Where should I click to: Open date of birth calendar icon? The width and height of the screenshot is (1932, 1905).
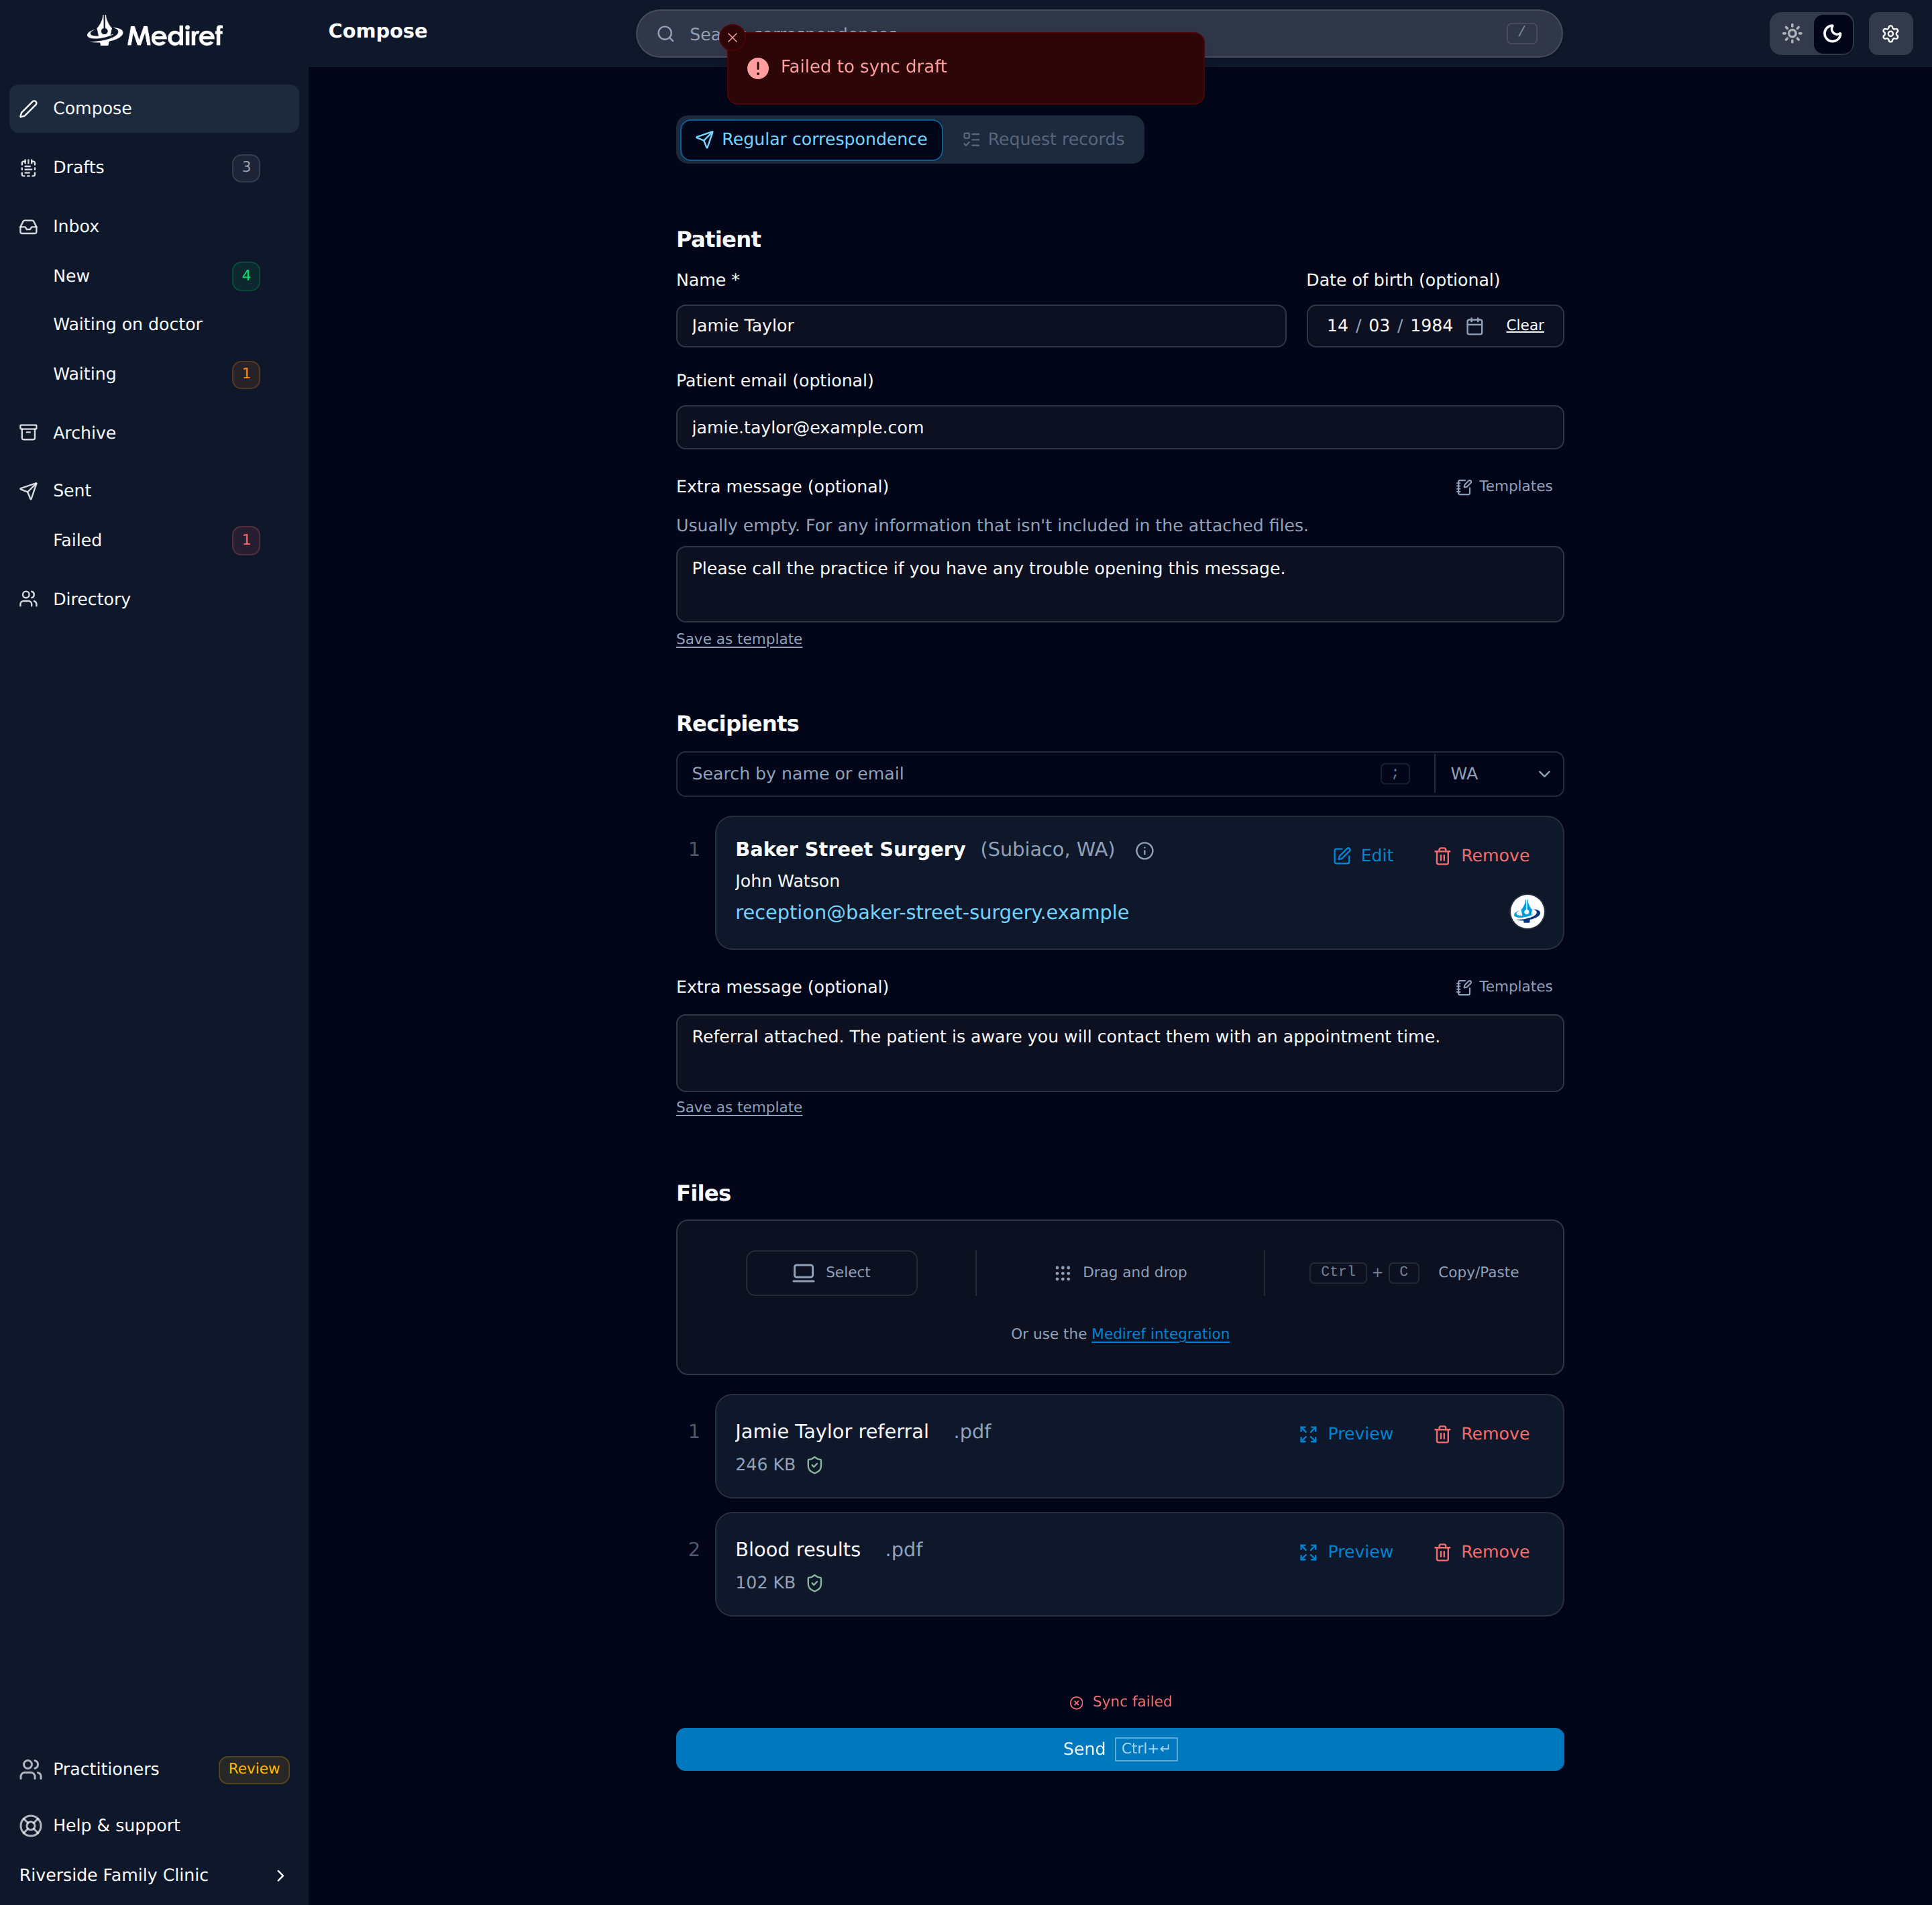coord(1474,326)
